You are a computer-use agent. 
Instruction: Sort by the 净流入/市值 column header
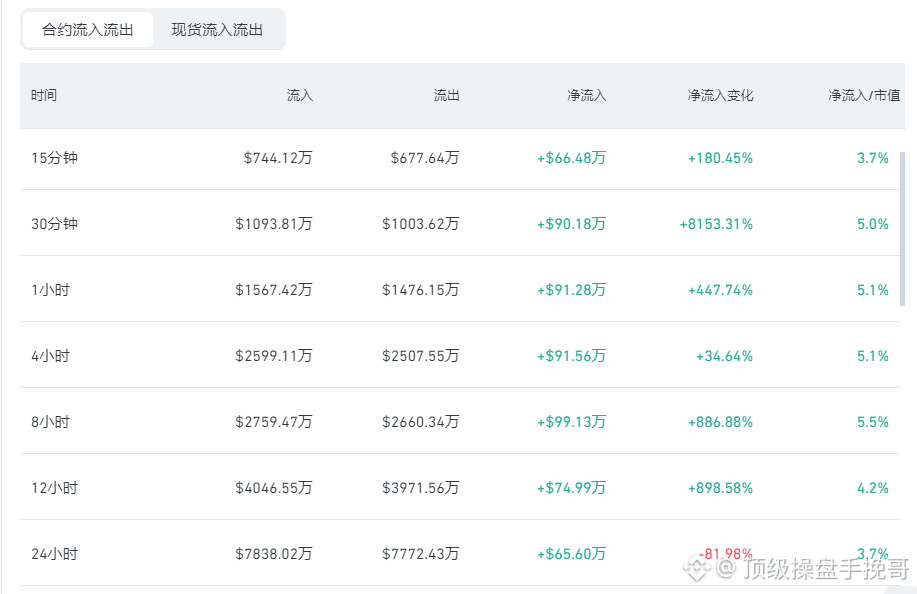(x=864, y=95)
